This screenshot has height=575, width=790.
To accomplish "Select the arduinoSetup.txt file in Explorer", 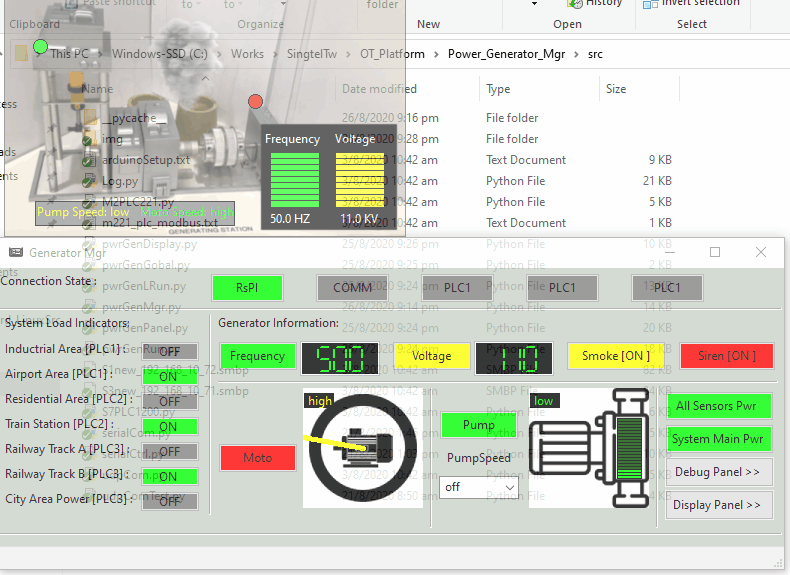I will (x=146, y=160).
